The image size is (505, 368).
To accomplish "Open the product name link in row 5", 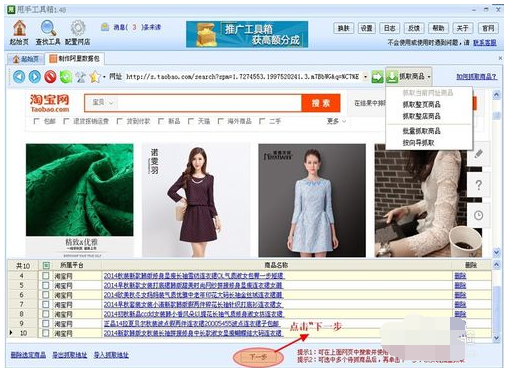I will pyautogui.click(x=193, y=285).
